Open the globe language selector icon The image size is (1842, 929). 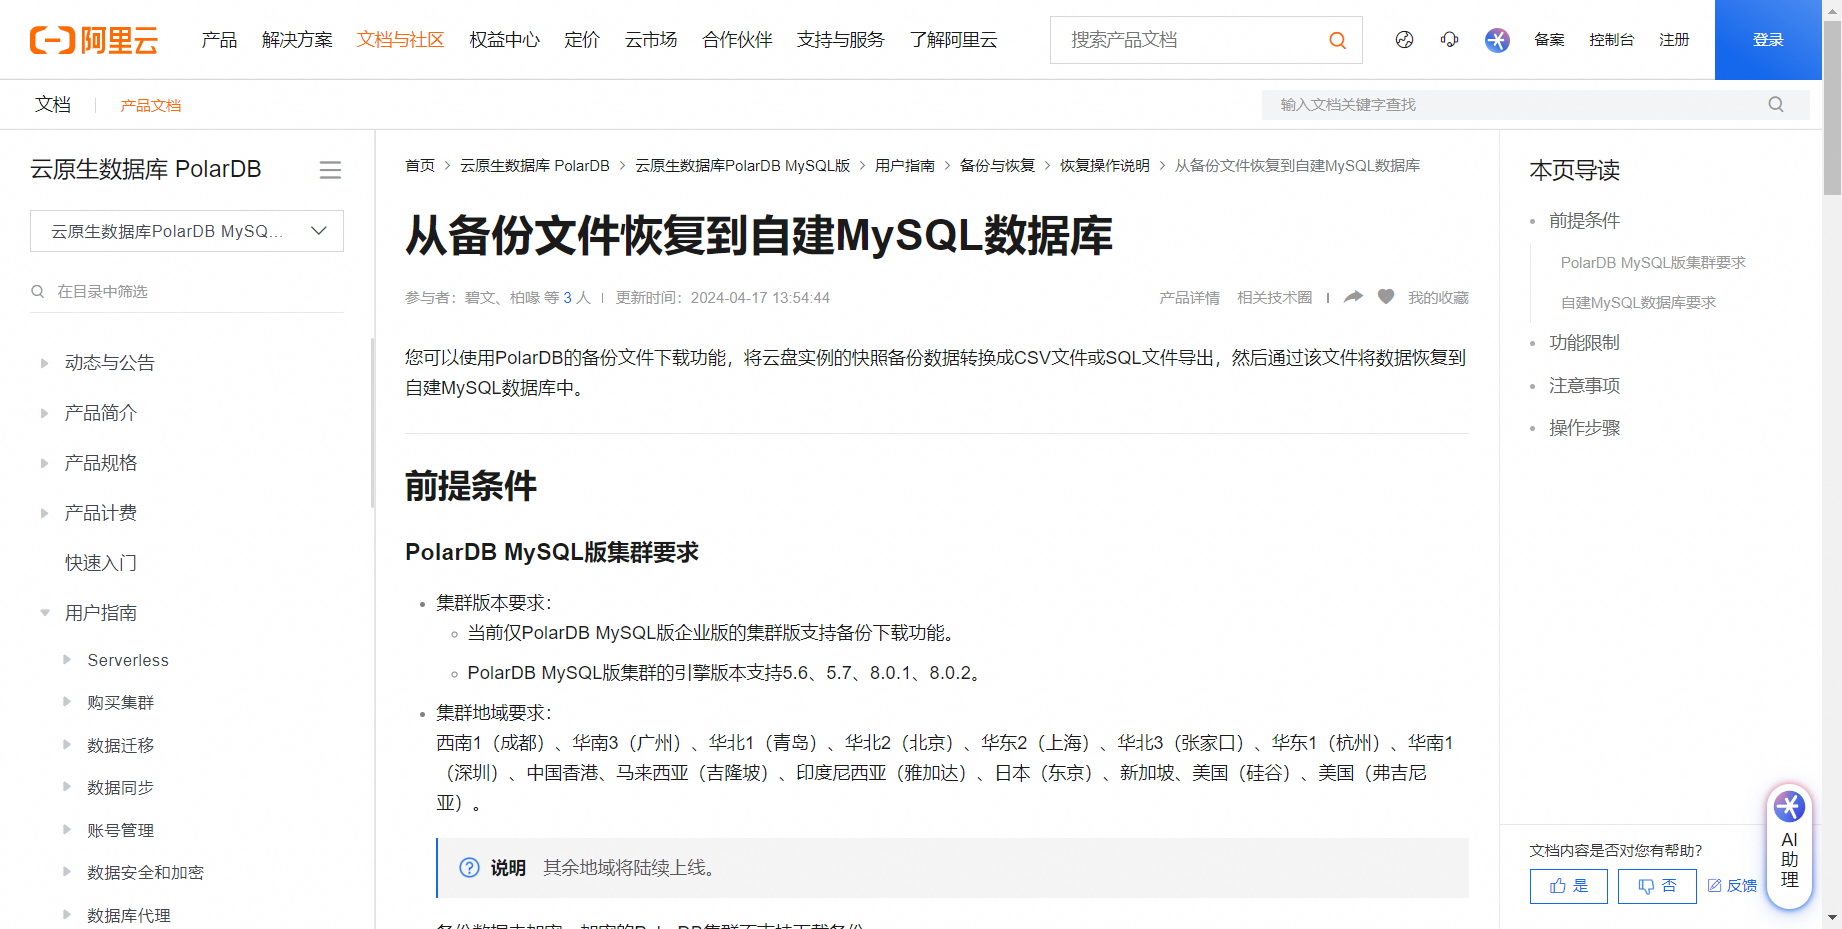pos(1404,40)
